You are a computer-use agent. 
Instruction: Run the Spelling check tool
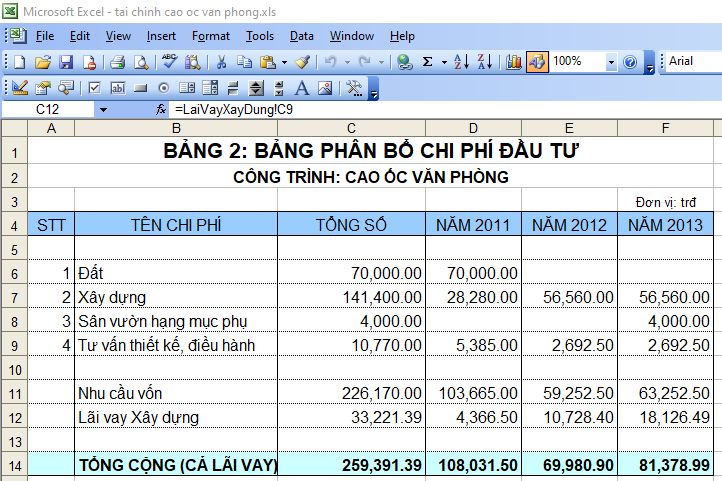(170, 62)
